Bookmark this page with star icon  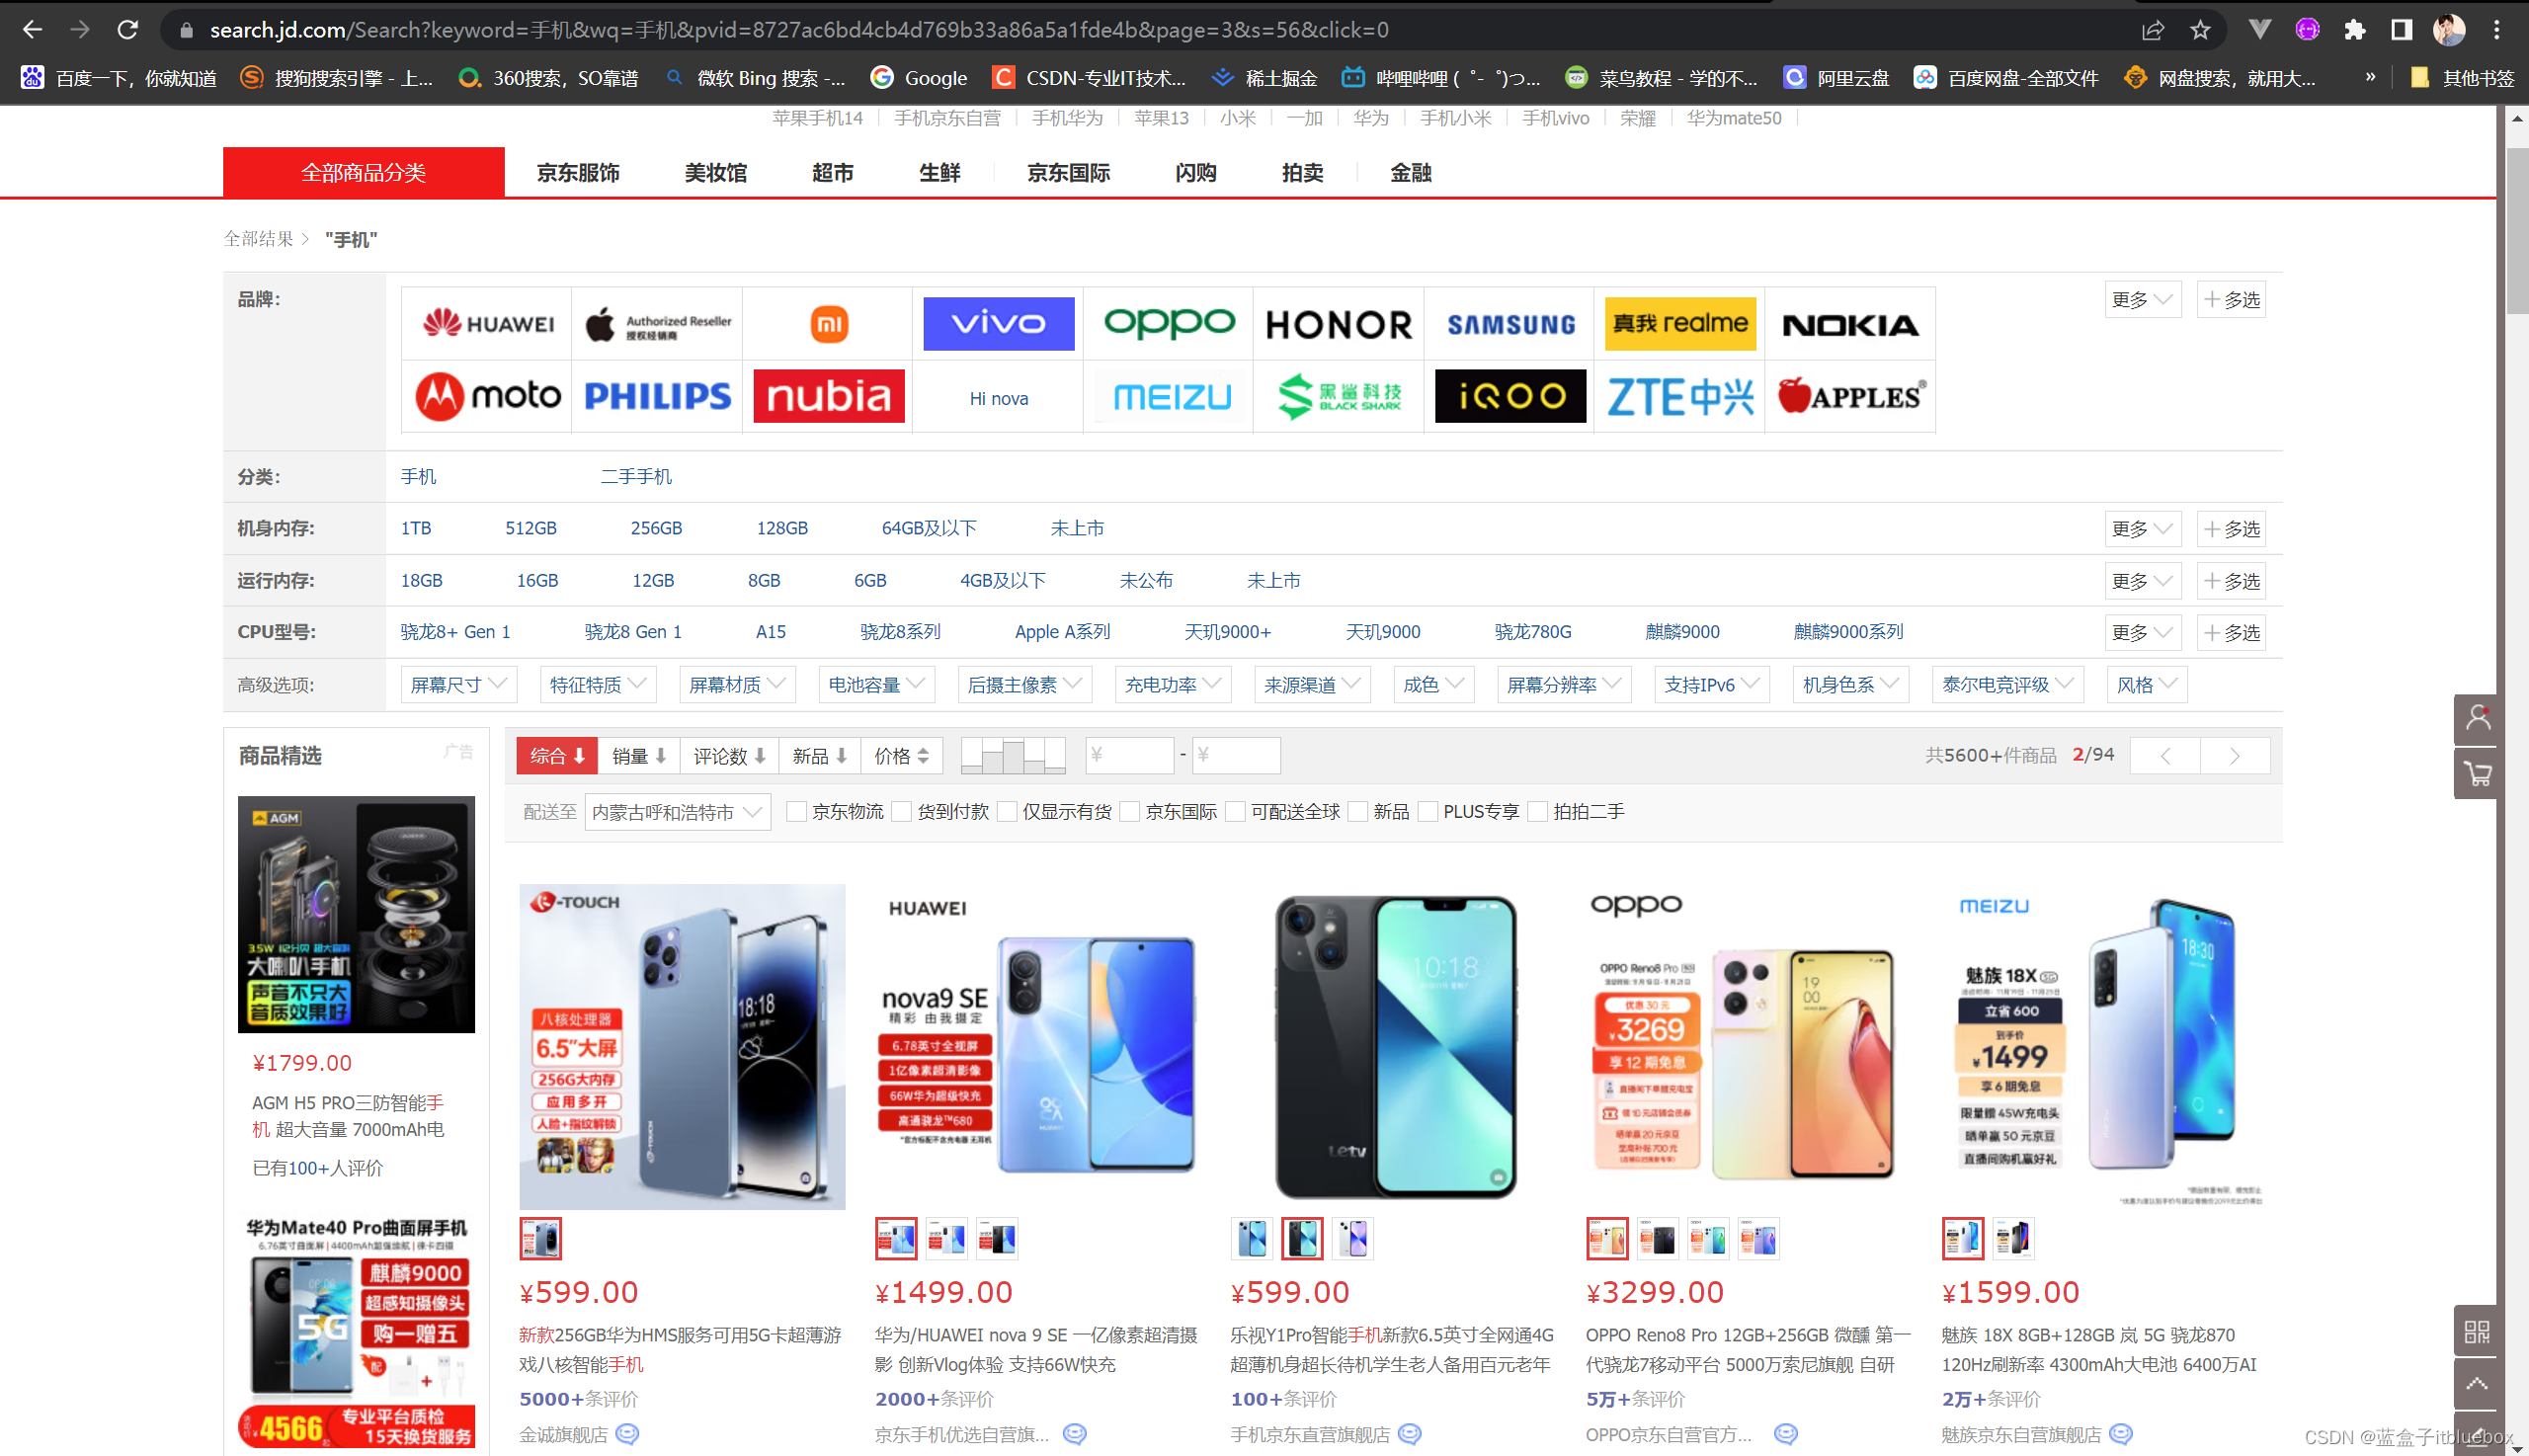pyautogui.click(x=2200, y=30)
